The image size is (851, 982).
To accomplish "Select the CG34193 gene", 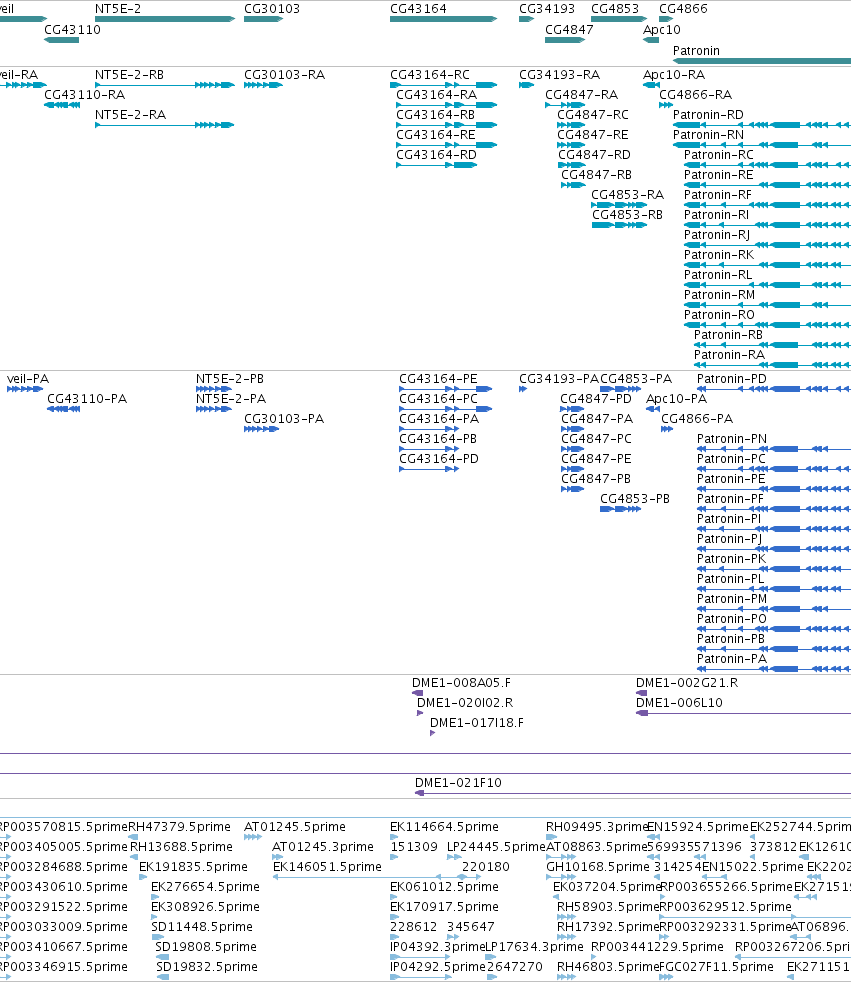I will pos(527,19).
